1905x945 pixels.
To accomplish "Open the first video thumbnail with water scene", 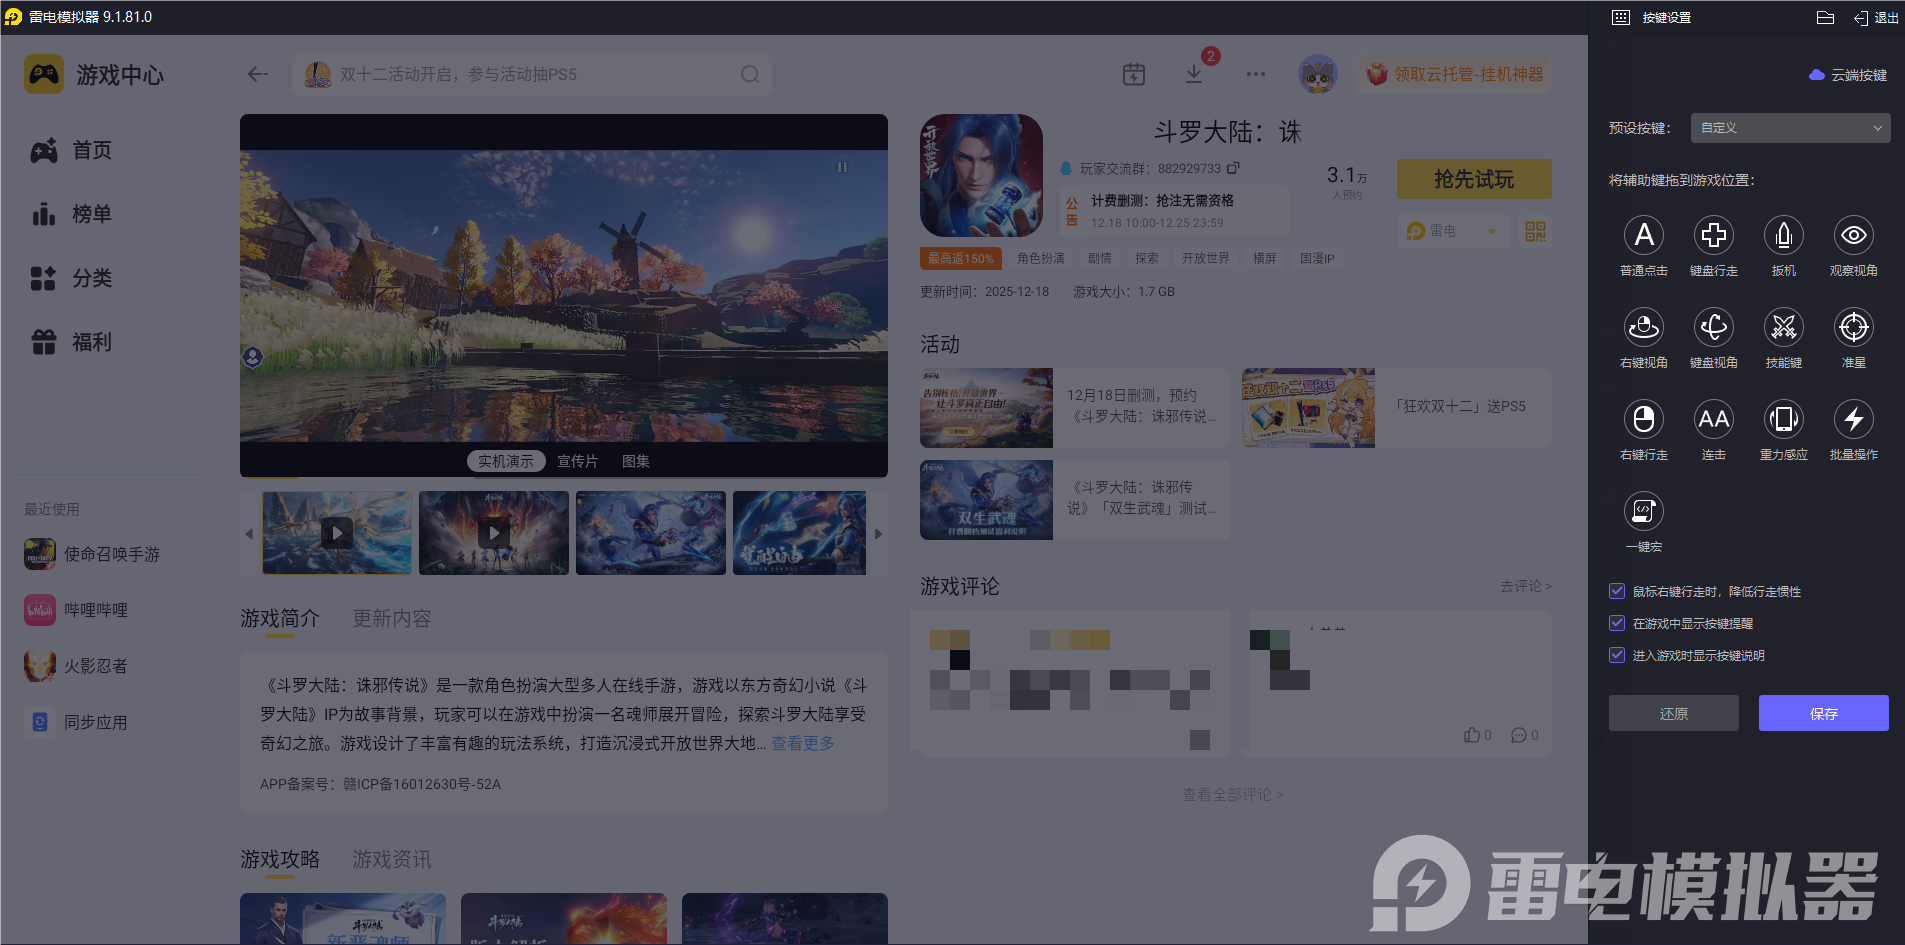I will pos(337,533).
